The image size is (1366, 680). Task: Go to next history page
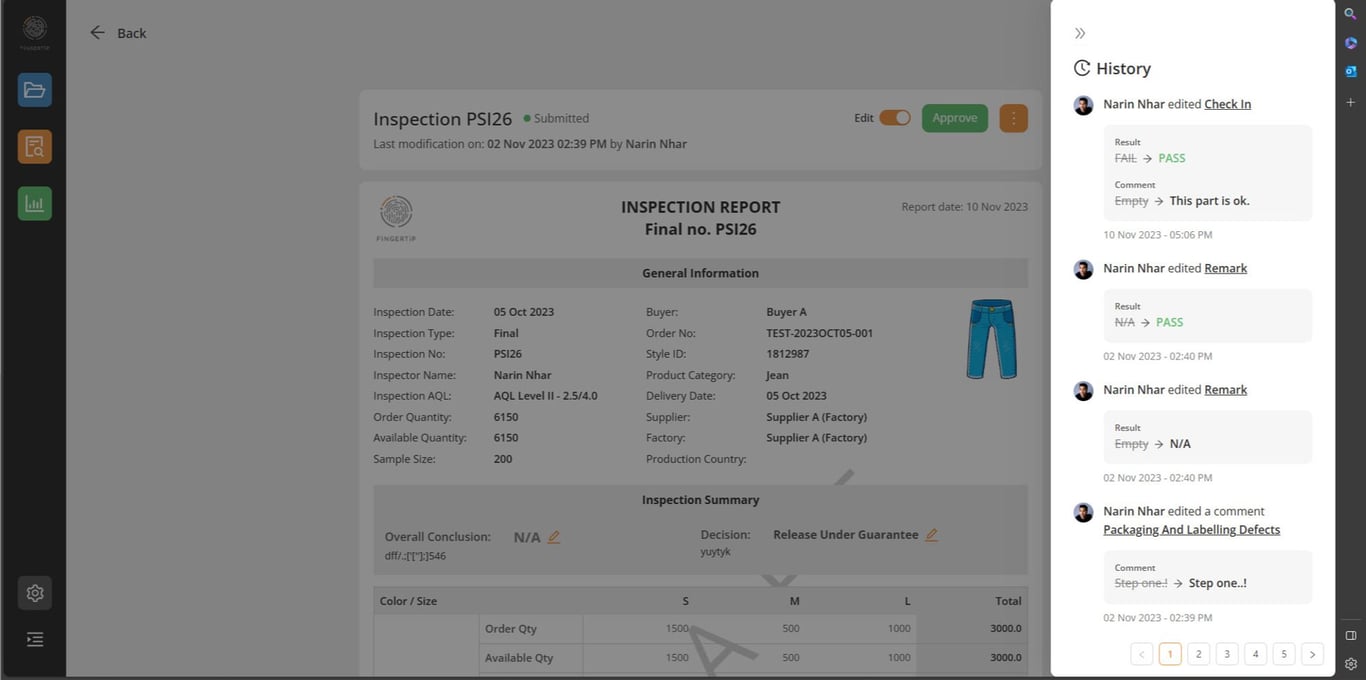coord(1313,654)
